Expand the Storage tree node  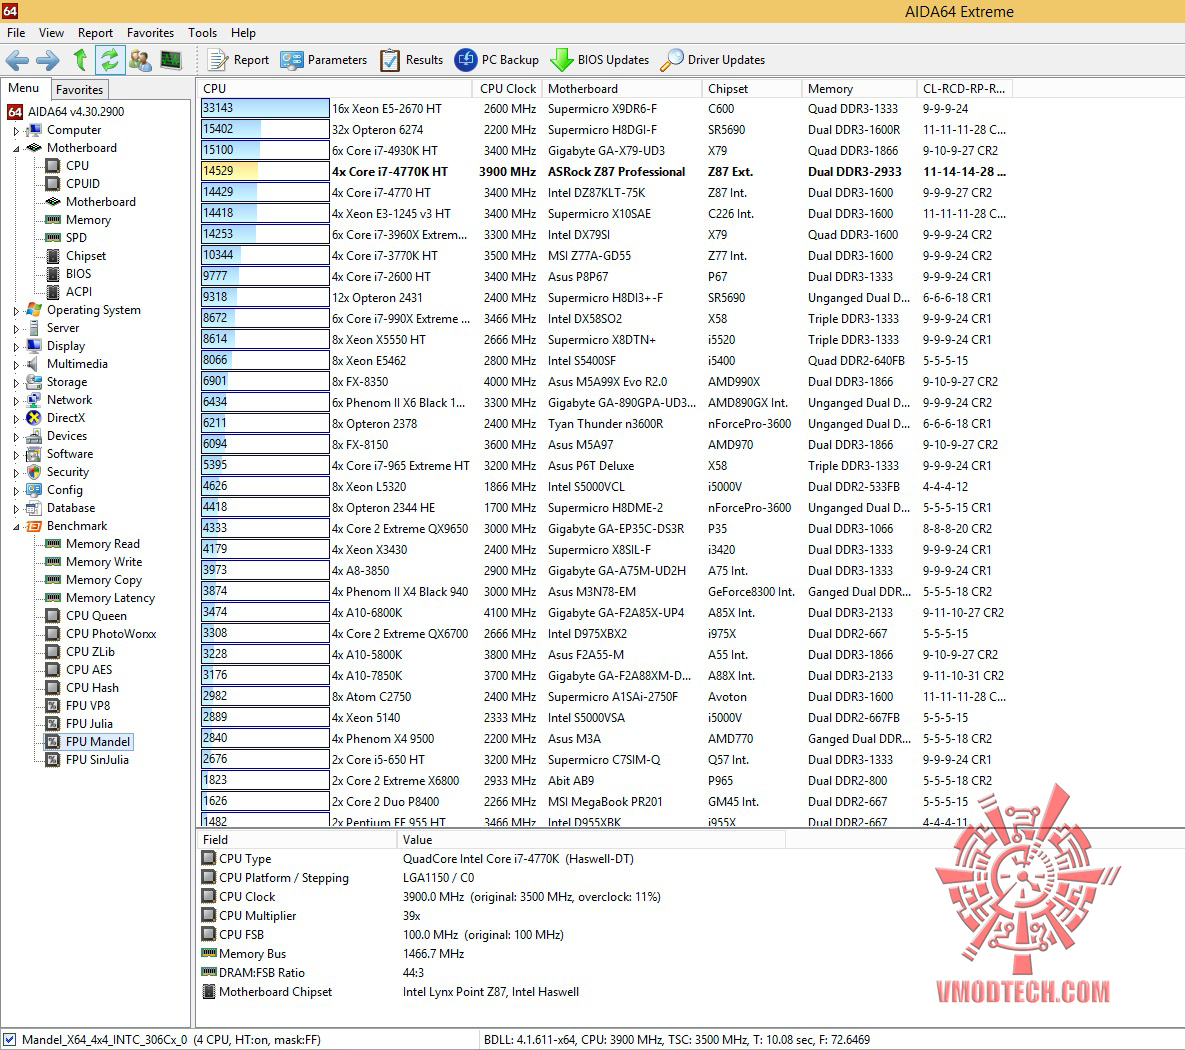pos(16,383)
